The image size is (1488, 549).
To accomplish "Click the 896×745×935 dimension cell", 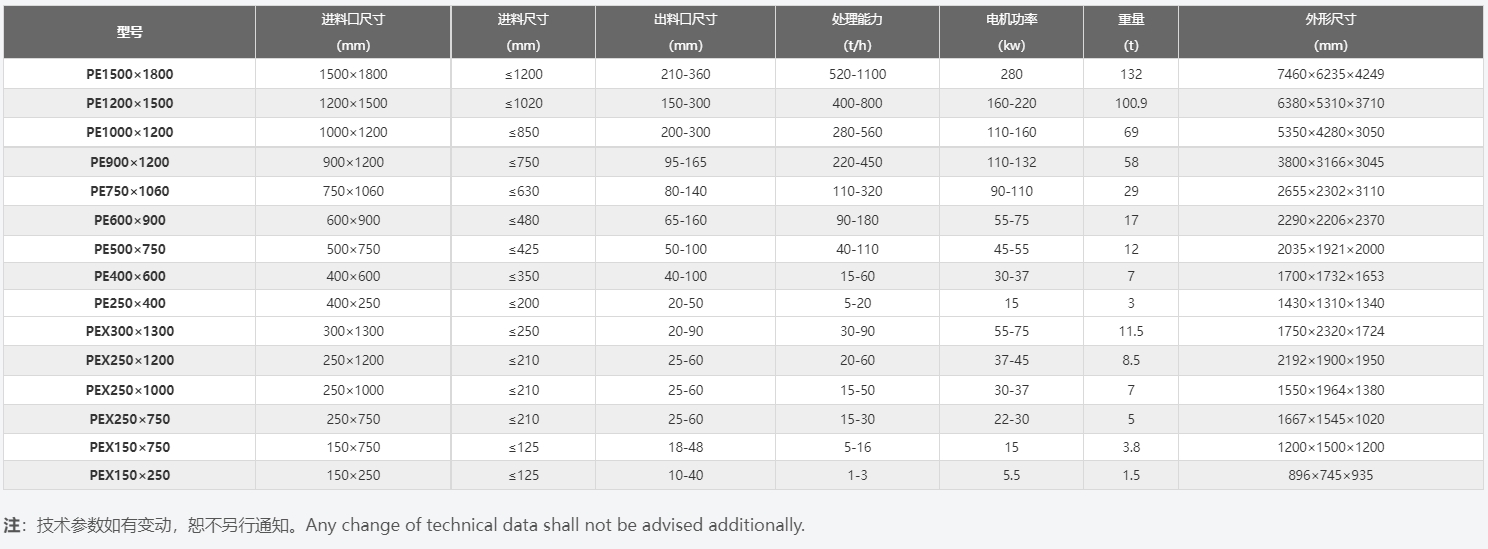I will coord(1330,475).
